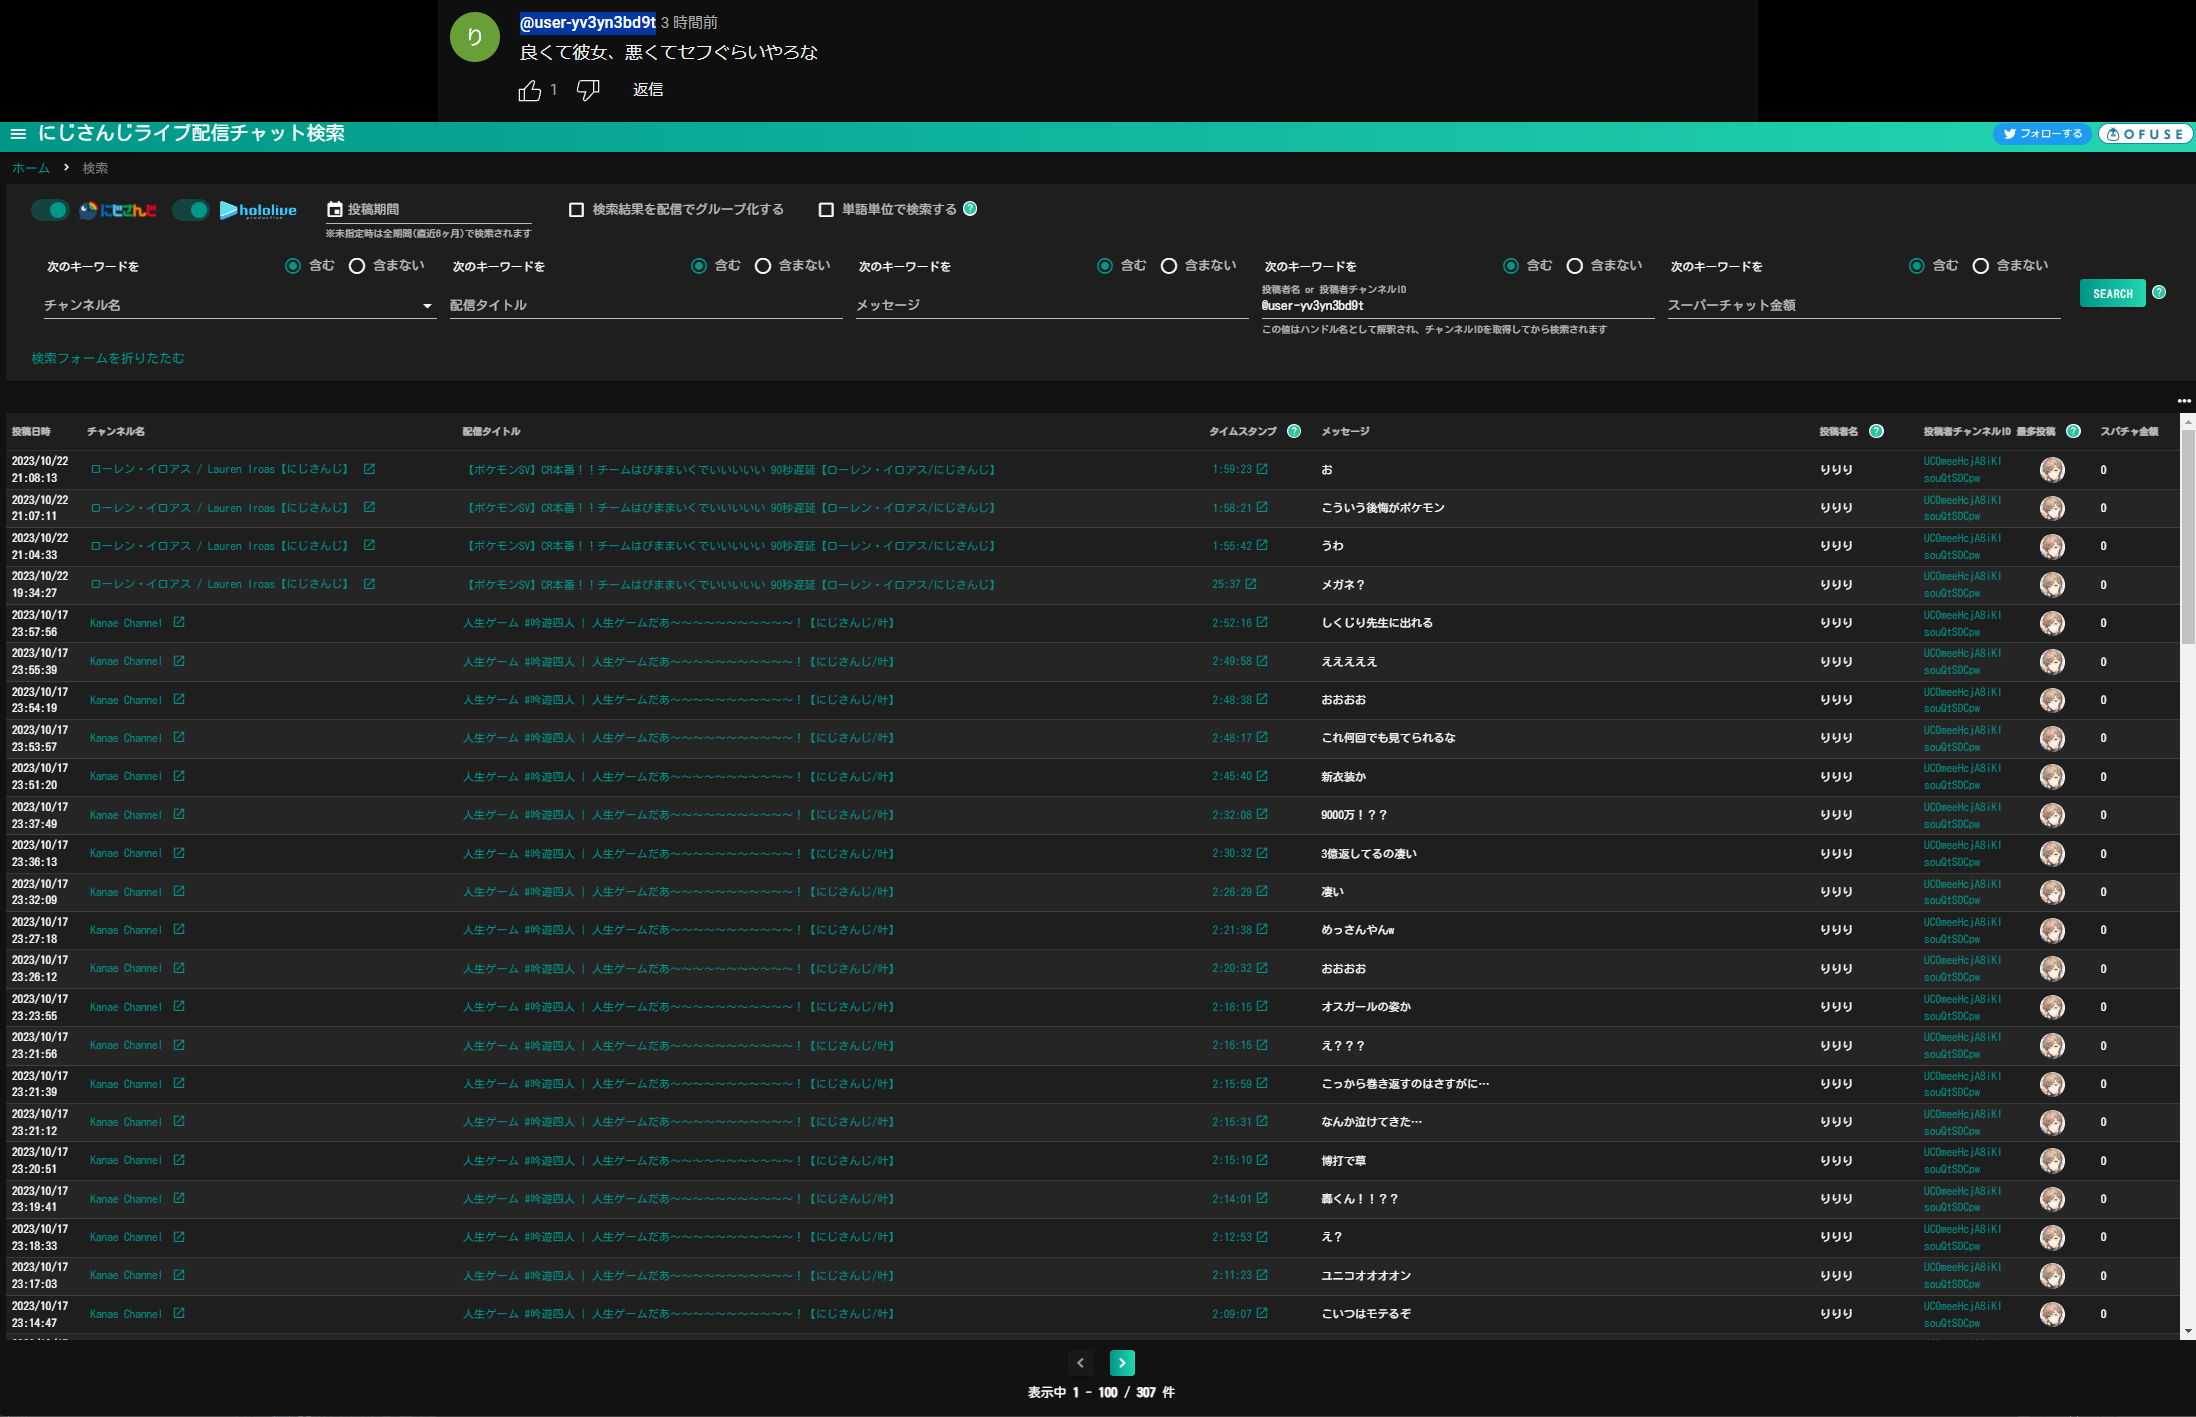
Task: Open the hamburger menu icon
Action: (x=18, y=134)
